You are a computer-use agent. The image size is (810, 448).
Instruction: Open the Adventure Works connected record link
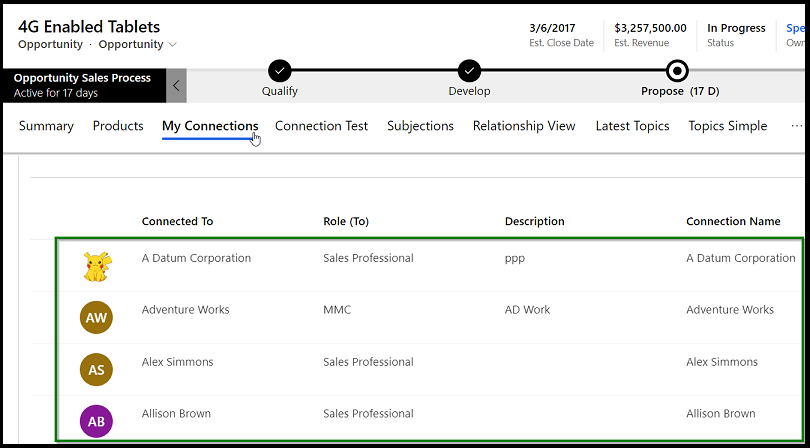click(185, 310)
